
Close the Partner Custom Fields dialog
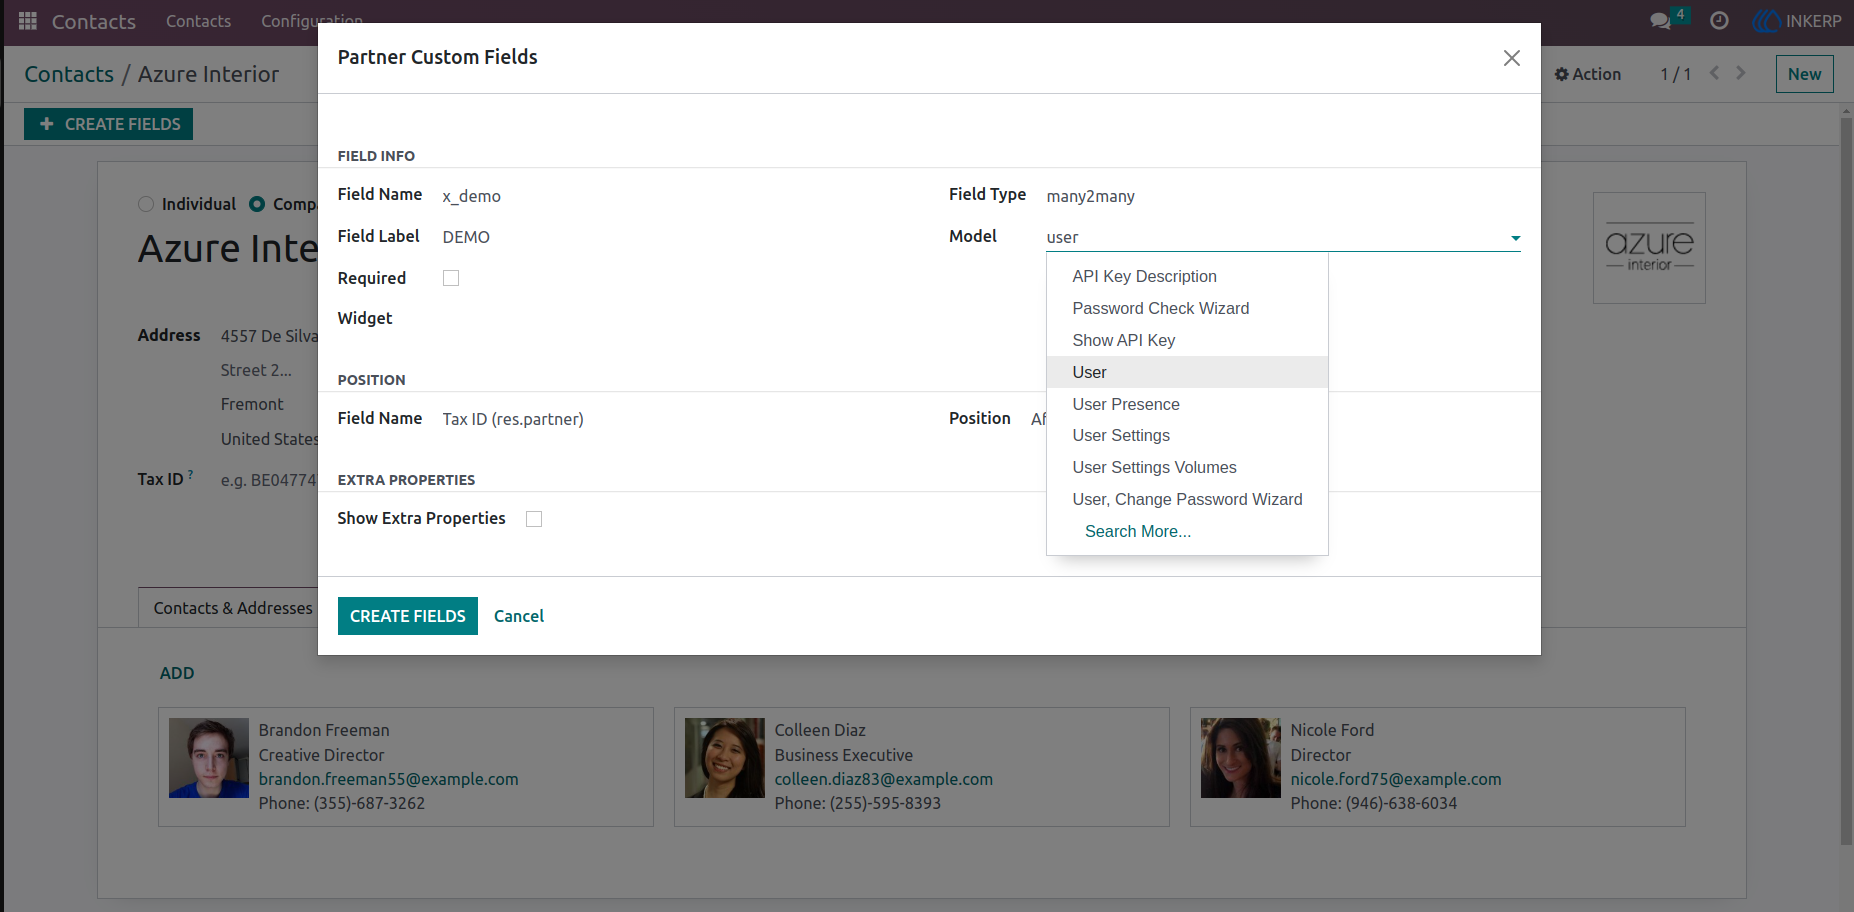pyautogui.click(x=1512, y=58)
